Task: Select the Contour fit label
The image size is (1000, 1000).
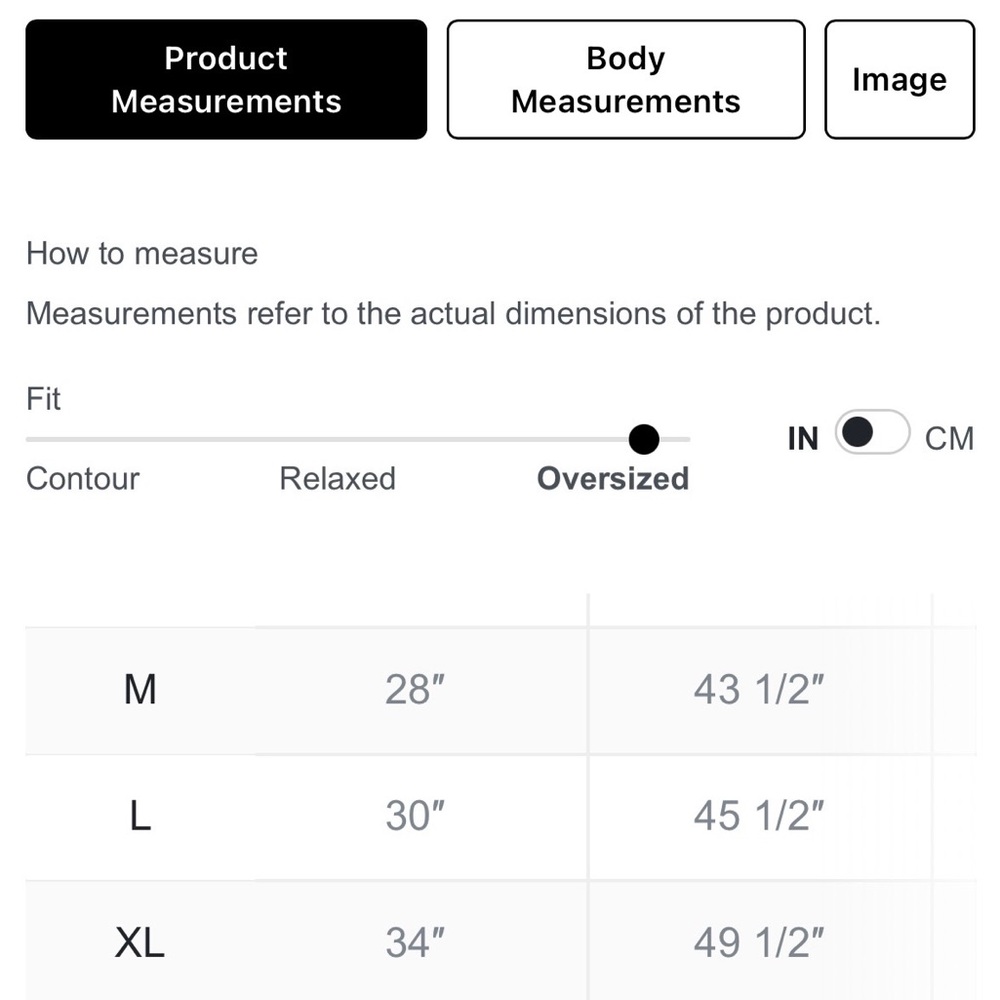Action: (83, 479)
